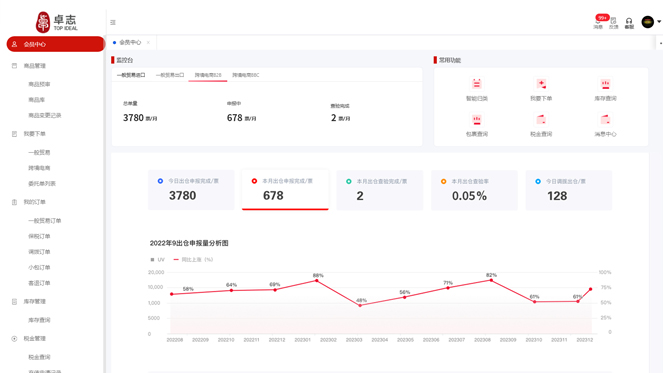The width and height of the screenshot is (663, 373).
Task: Toggle the UV series in chart legend
Action: (157, 260)
